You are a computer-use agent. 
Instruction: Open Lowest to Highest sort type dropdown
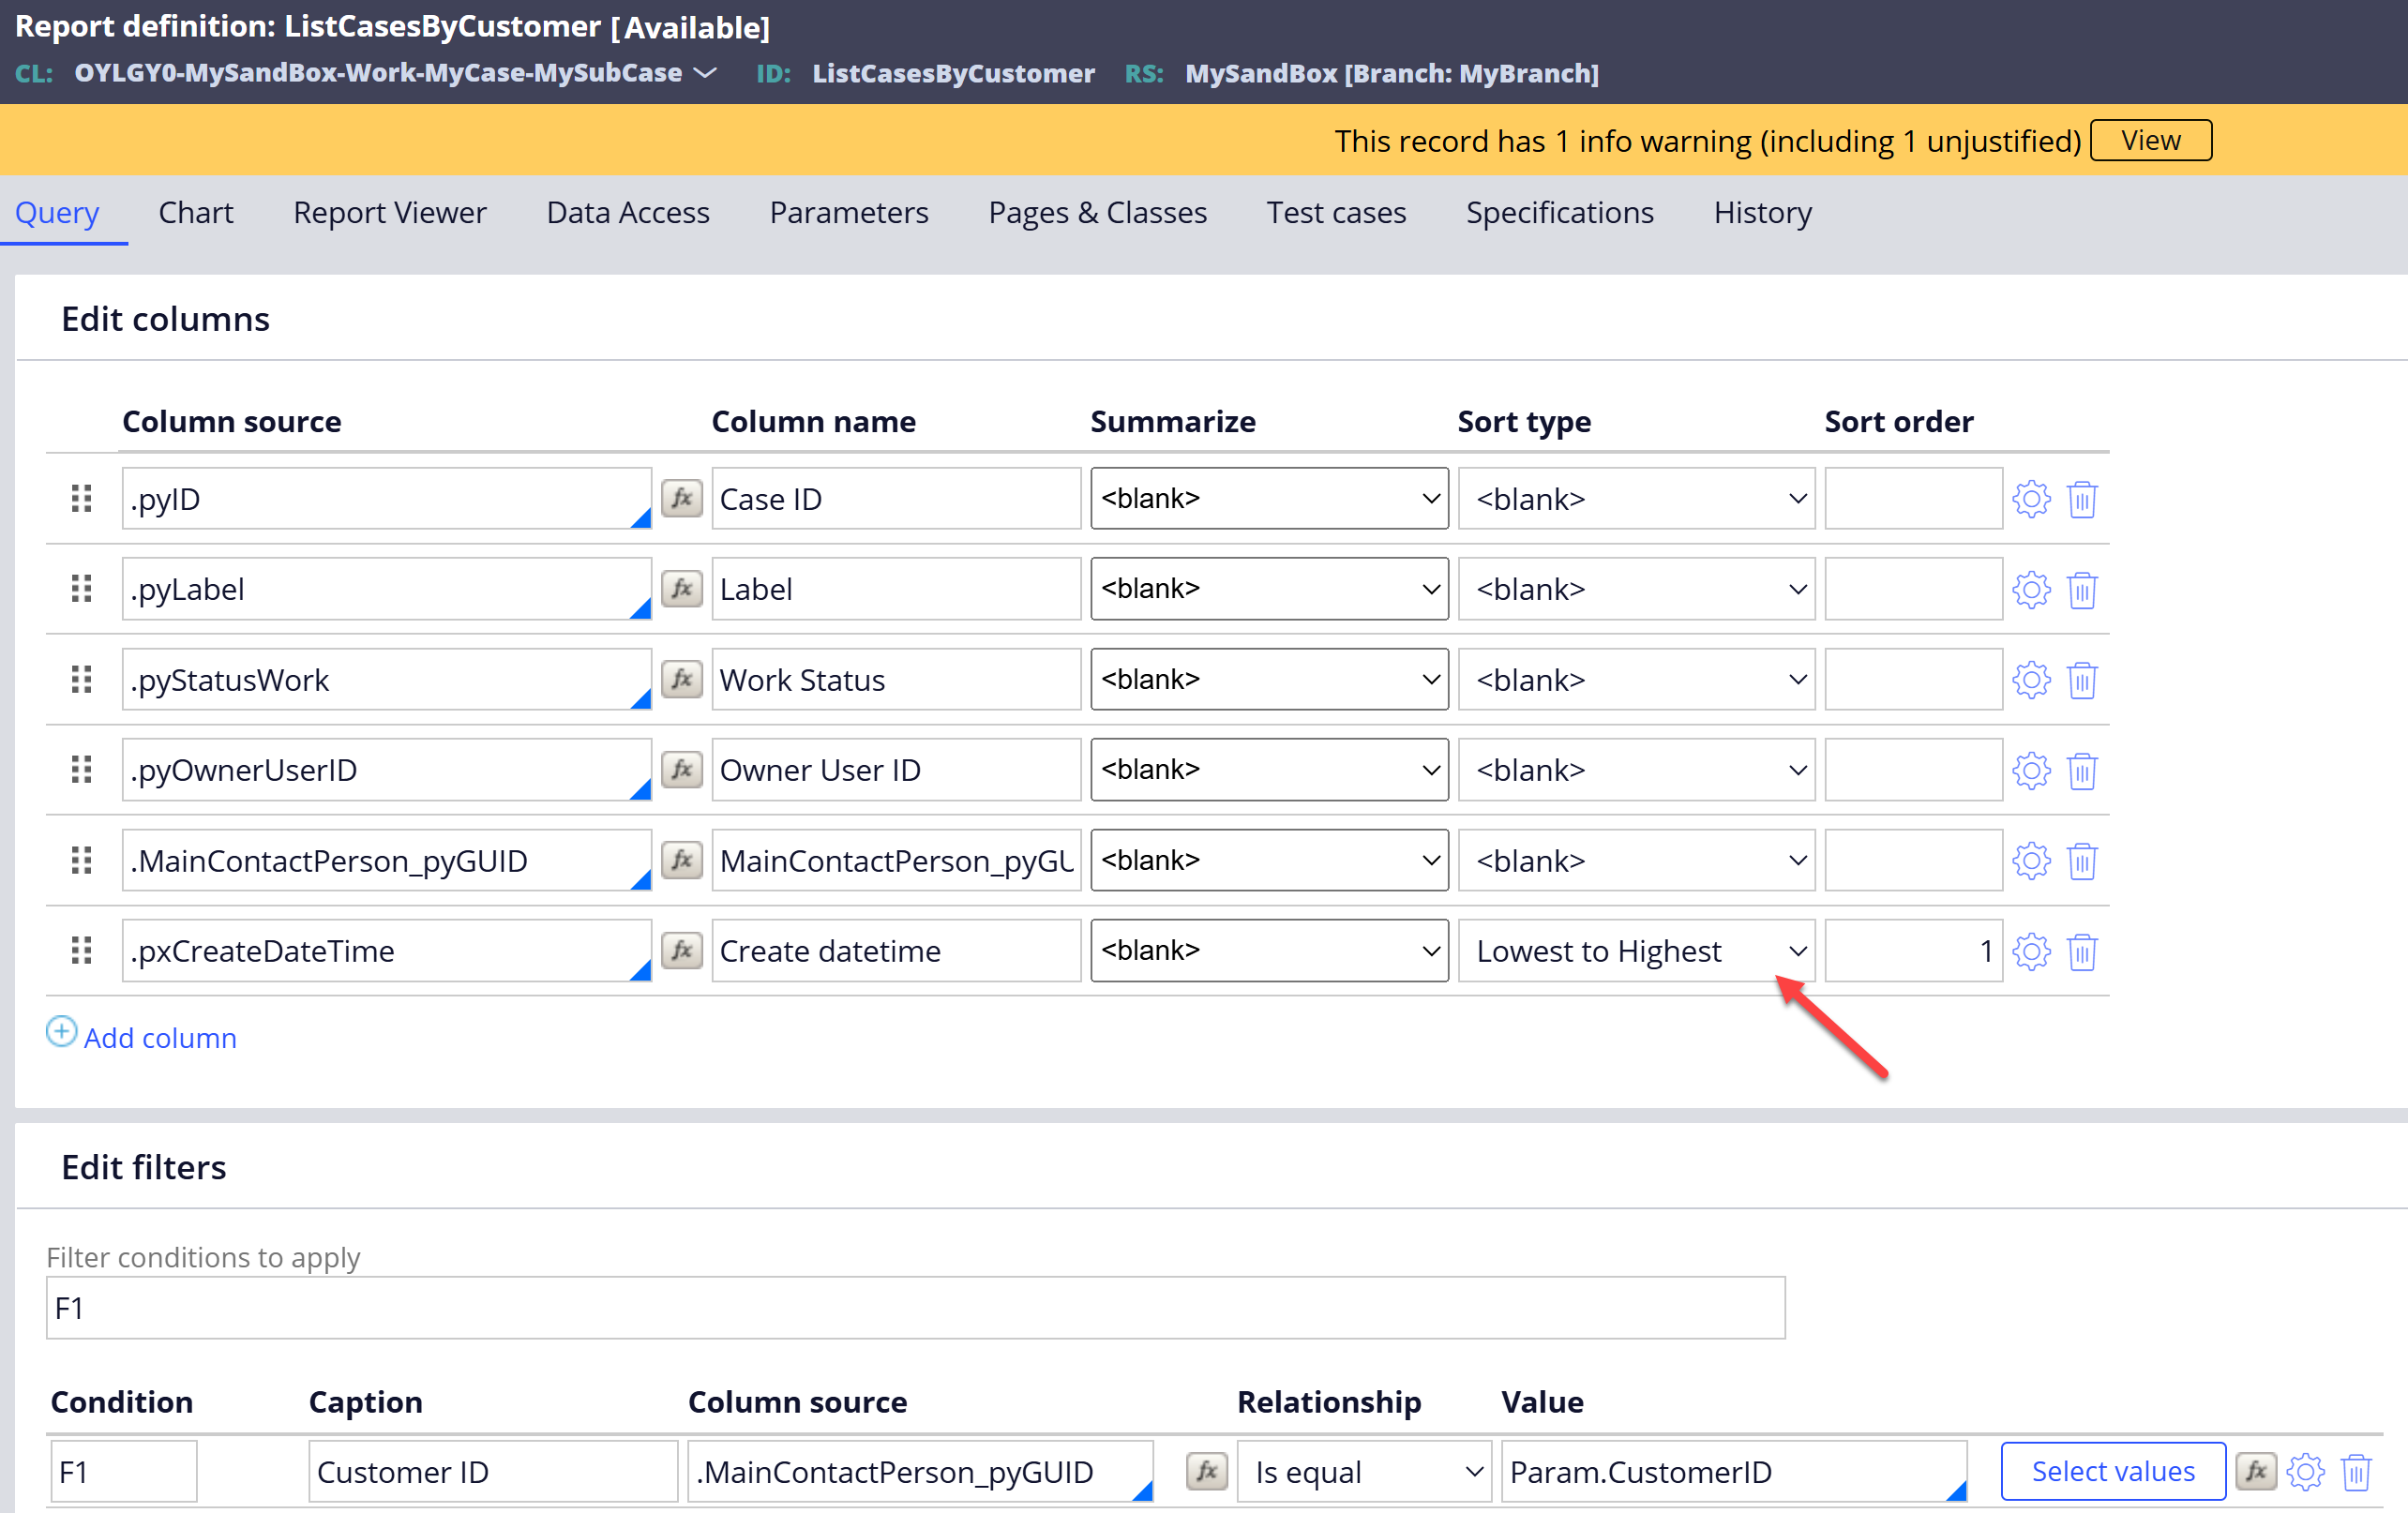pos(1636,950)
